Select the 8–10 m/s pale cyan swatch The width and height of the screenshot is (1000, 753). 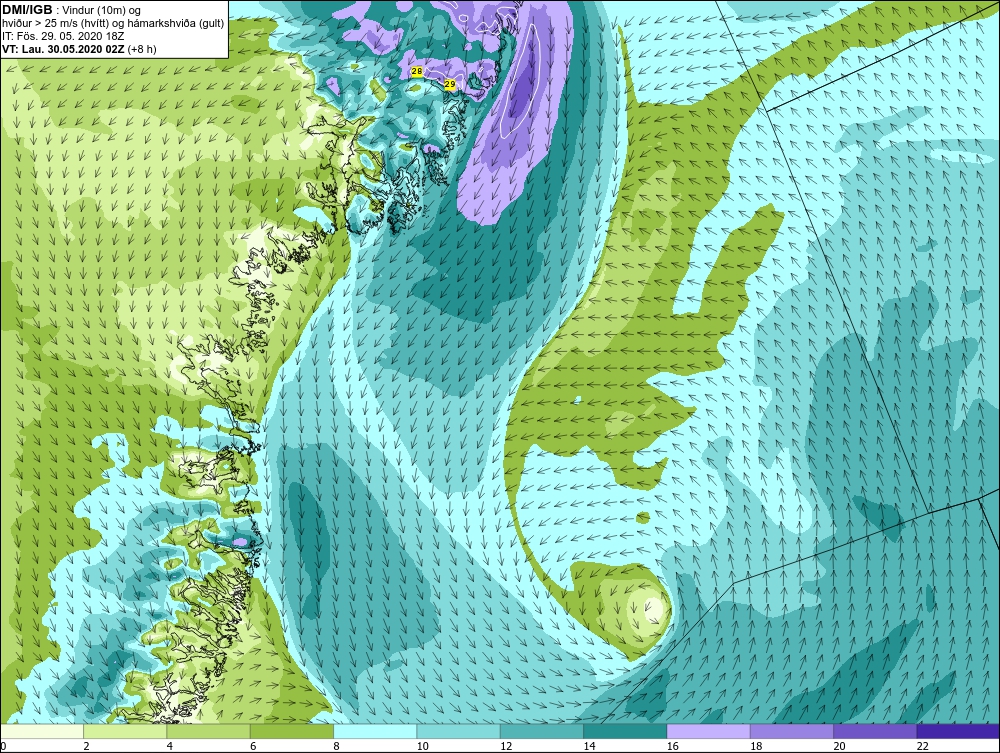375,731
